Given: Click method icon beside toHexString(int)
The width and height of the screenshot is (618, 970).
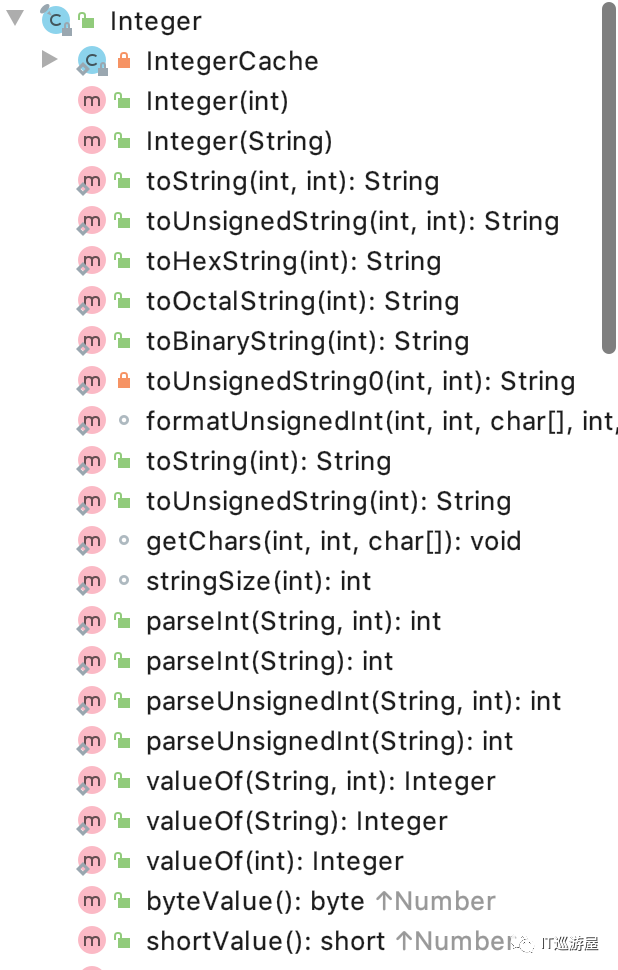Looking at the screenshot, I should click(x=92, y=261).
